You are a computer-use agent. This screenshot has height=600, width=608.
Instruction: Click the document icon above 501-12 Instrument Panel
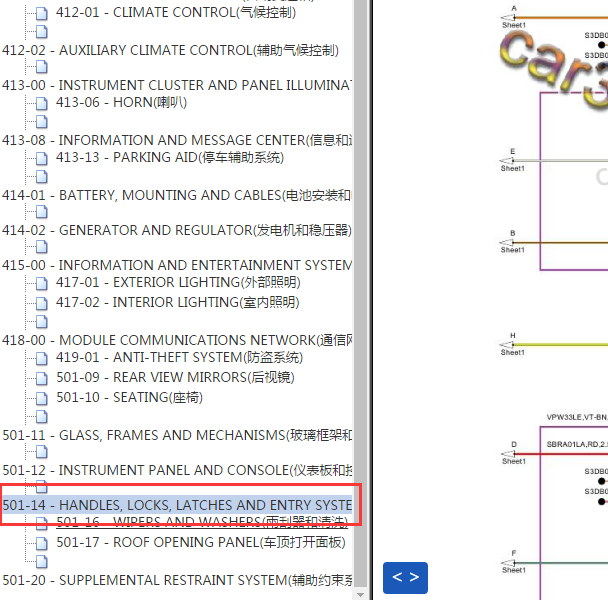(x=41, y=452)
